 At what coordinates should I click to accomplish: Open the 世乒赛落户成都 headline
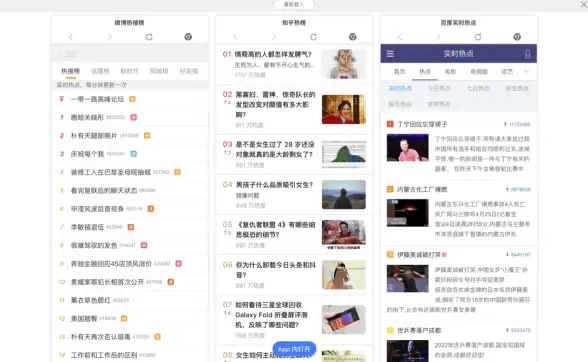click(419, 330)
